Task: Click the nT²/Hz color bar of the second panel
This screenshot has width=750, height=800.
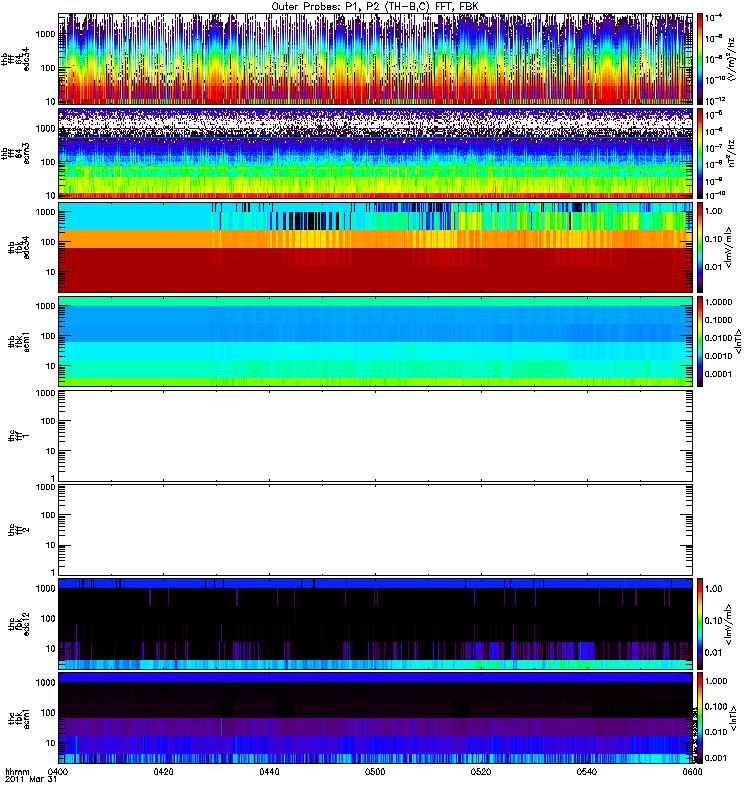Action: (701, 153)
